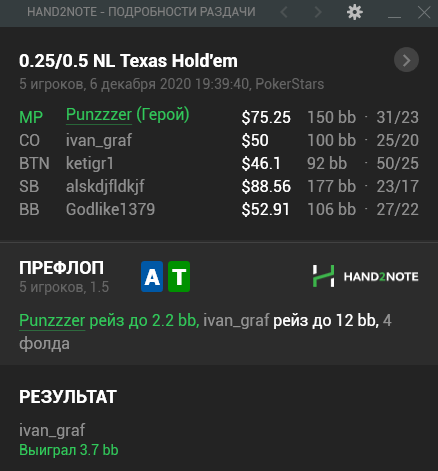The width and height of the screenshot is (438, 471).
Task: Click ivan_graf in the РЕЗУЛЬТАТ section
Action: tap(52, 430)
